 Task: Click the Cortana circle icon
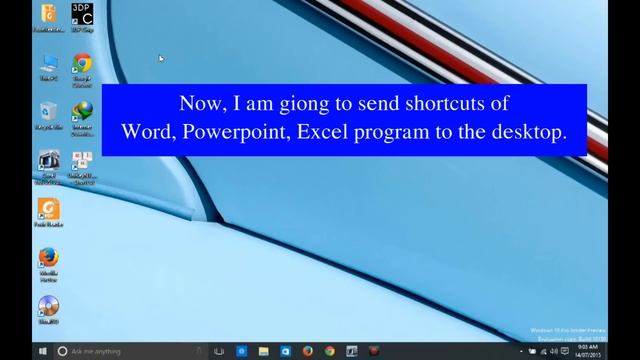(x=62, y=351)
